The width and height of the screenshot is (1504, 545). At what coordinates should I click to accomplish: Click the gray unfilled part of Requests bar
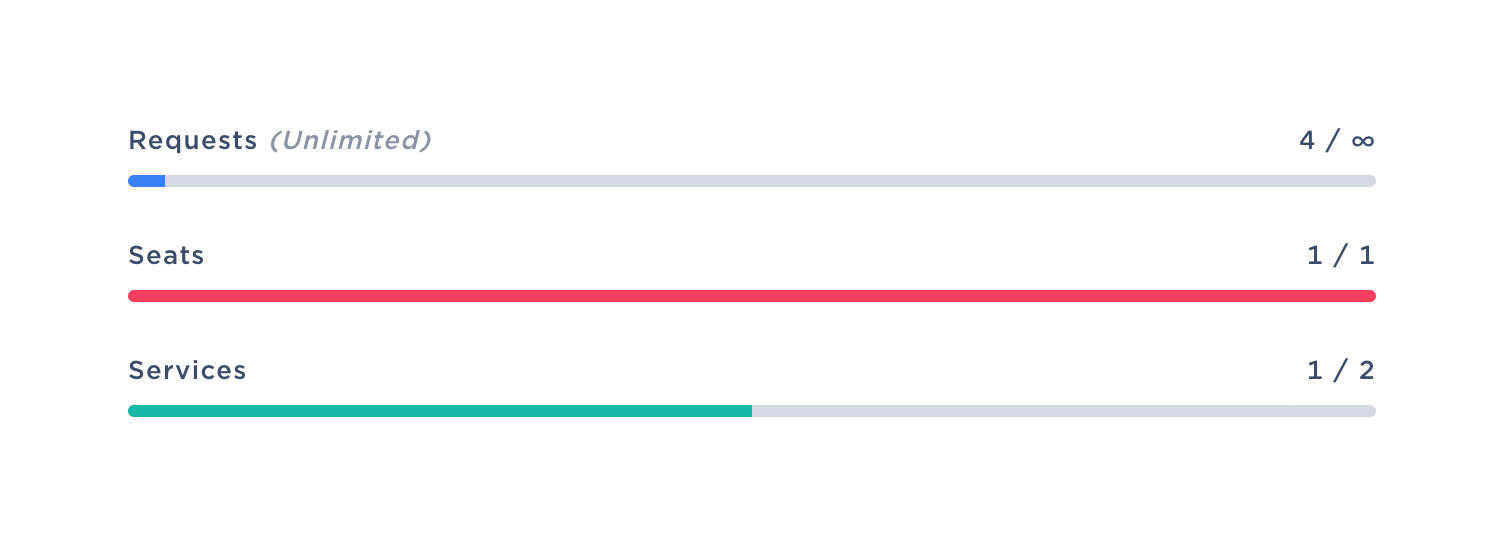[770, 181]
